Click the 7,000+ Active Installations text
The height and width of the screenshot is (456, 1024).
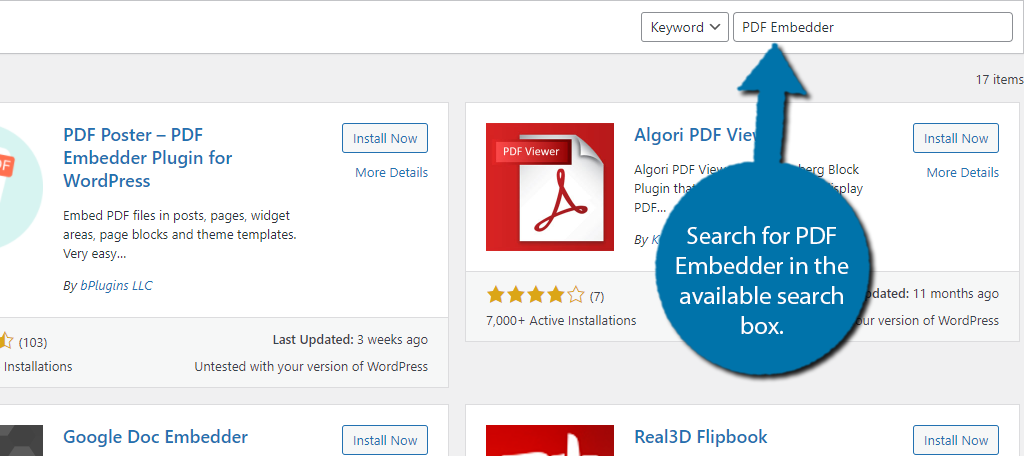click(x=561, y=321)
